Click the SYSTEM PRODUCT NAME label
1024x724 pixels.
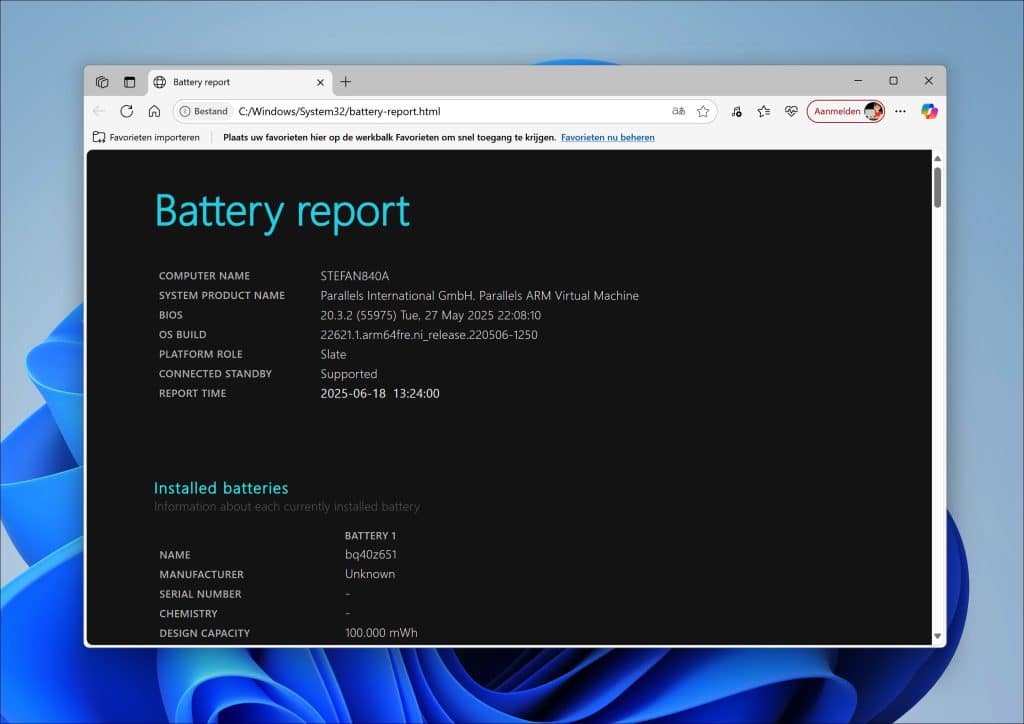click(222, 296)
